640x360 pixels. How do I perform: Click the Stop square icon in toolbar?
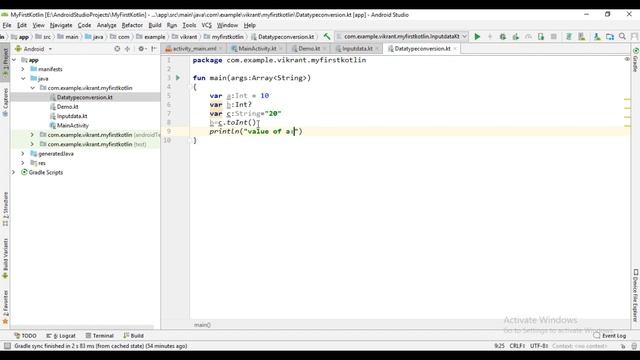554,37
